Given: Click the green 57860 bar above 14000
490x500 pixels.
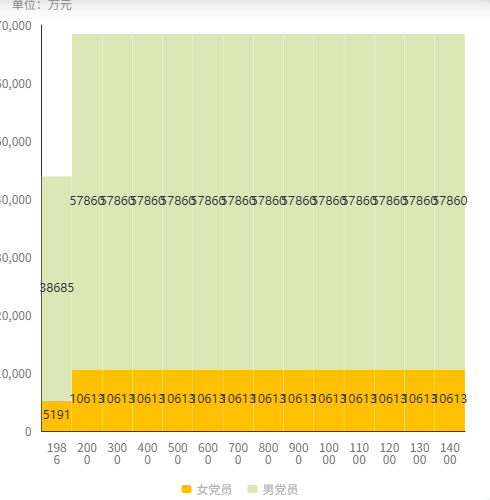Looking at the screenshot, I should pos(450,202).
